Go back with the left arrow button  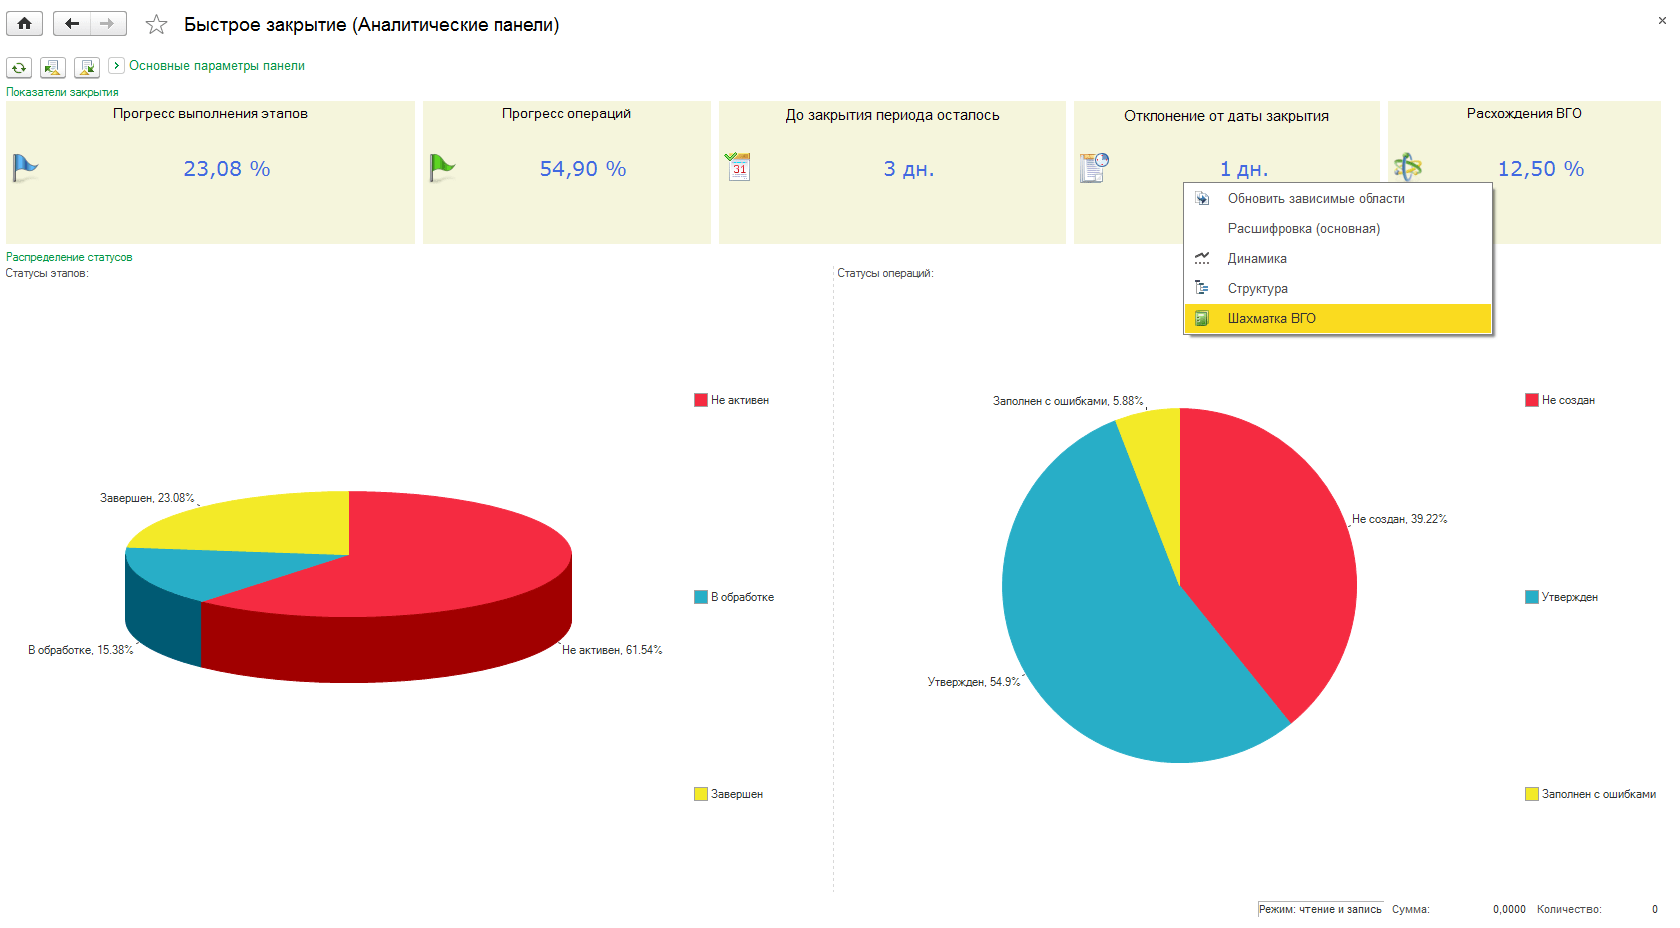pyautogui.click(x=72, y=24)
